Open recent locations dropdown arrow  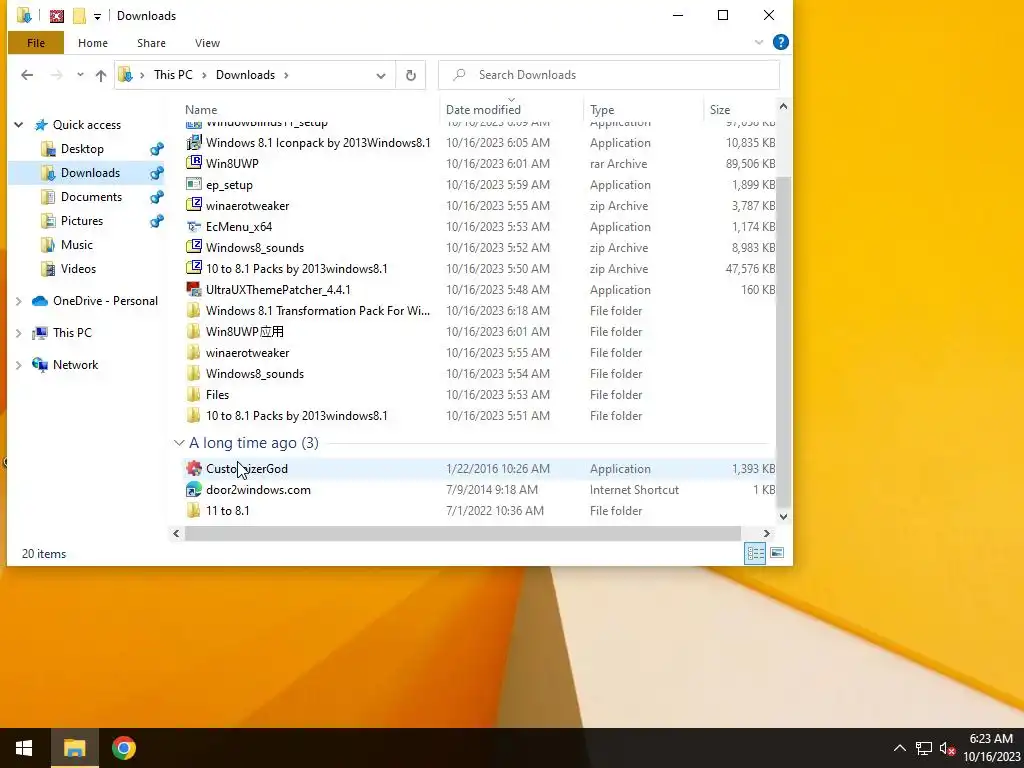[80, 75]
